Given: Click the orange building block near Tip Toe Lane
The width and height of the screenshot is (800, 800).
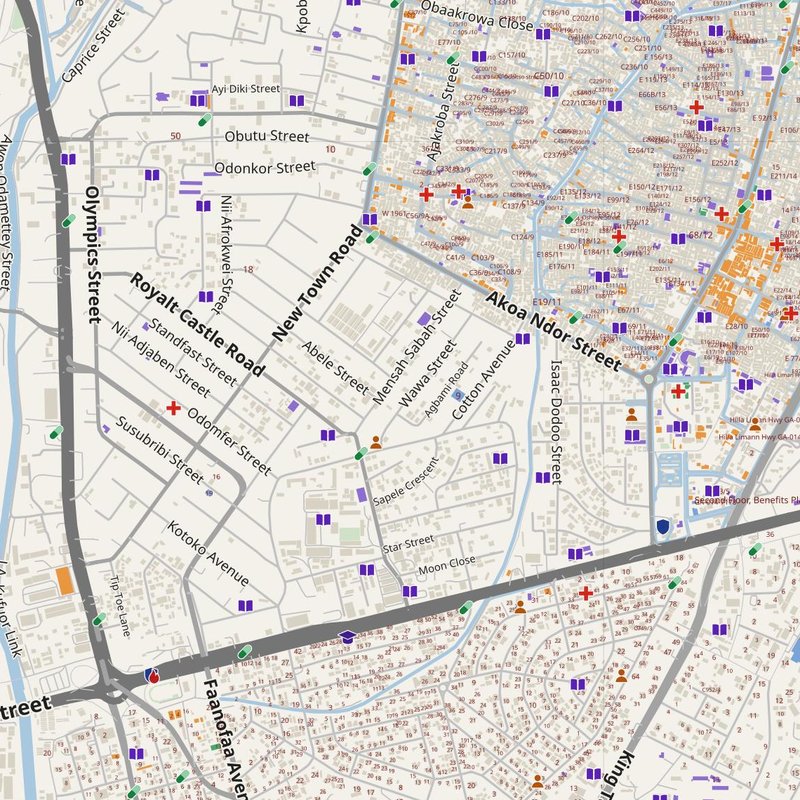Looking at the screenshot, I should click(65, 581).
